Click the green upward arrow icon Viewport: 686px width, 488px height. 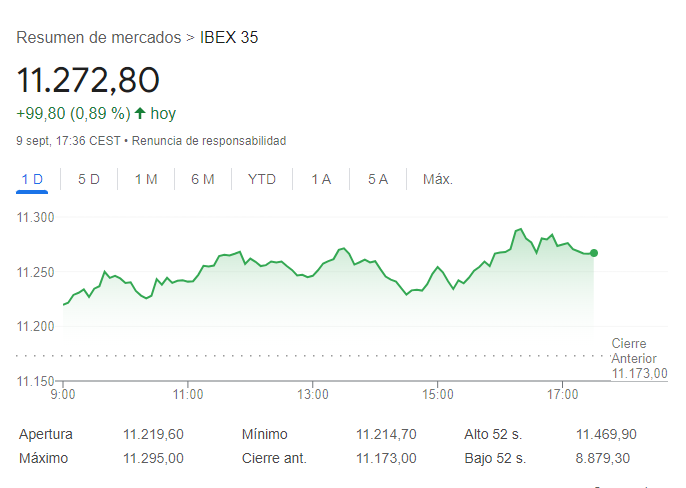140,114
